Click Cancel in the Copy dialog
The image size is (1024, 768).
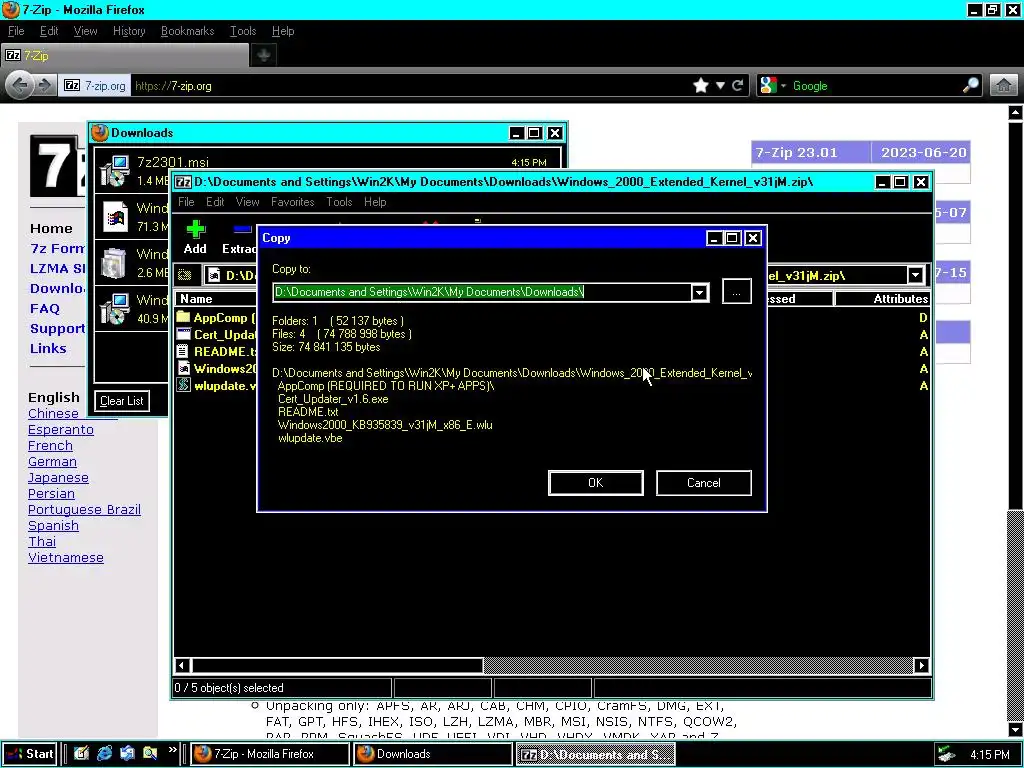click(703, 483)
